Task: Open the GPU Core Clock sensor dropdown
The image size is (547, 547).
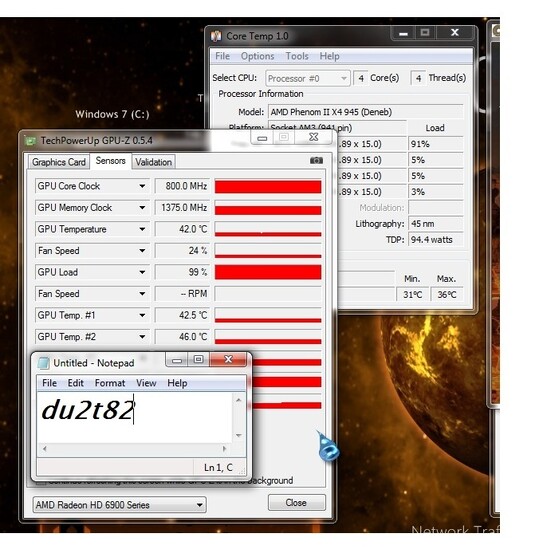Action: (142, 186)
